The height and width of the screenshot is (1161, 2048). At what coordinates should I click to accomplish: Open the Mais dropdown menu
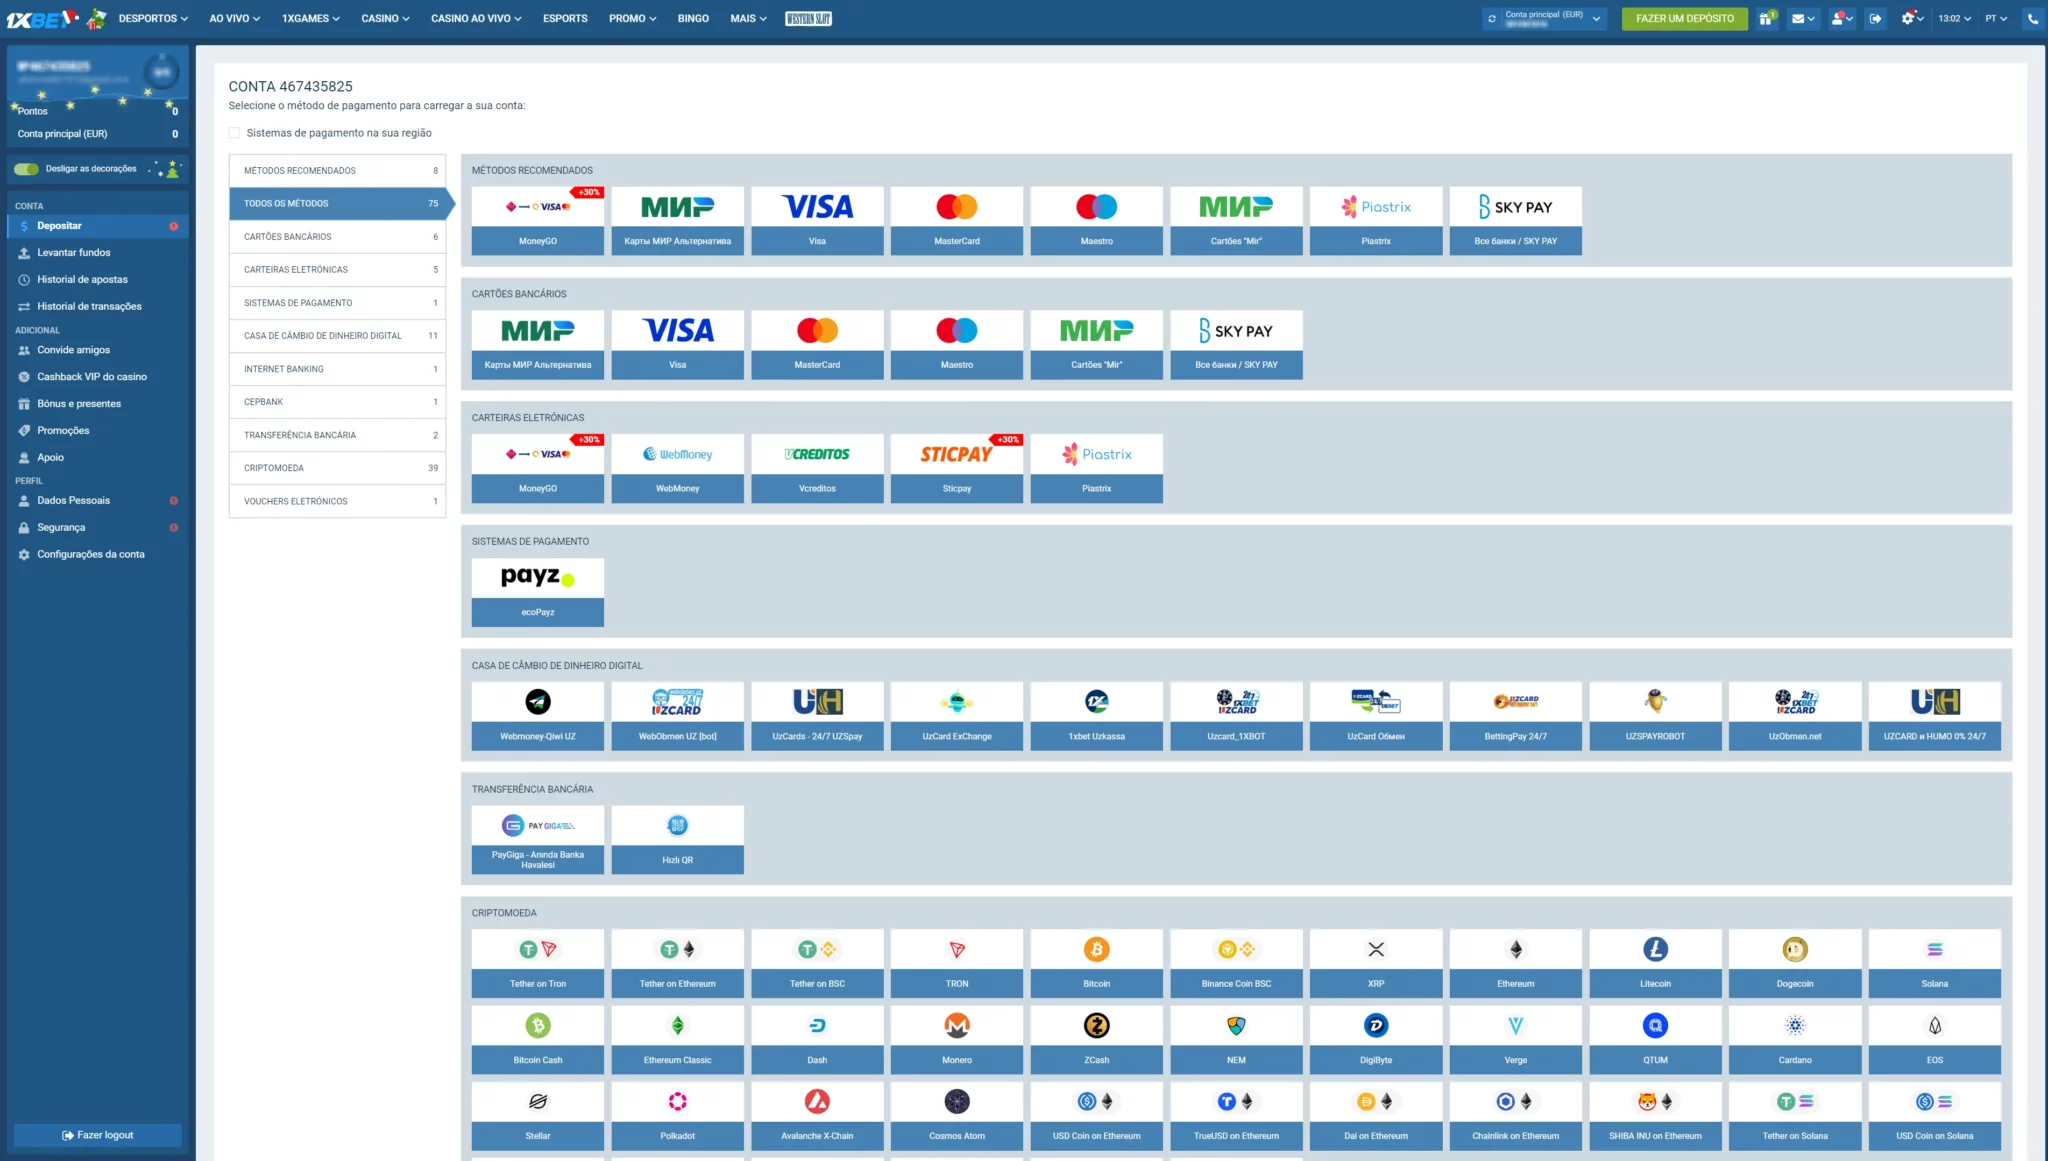tap(748, 18)
